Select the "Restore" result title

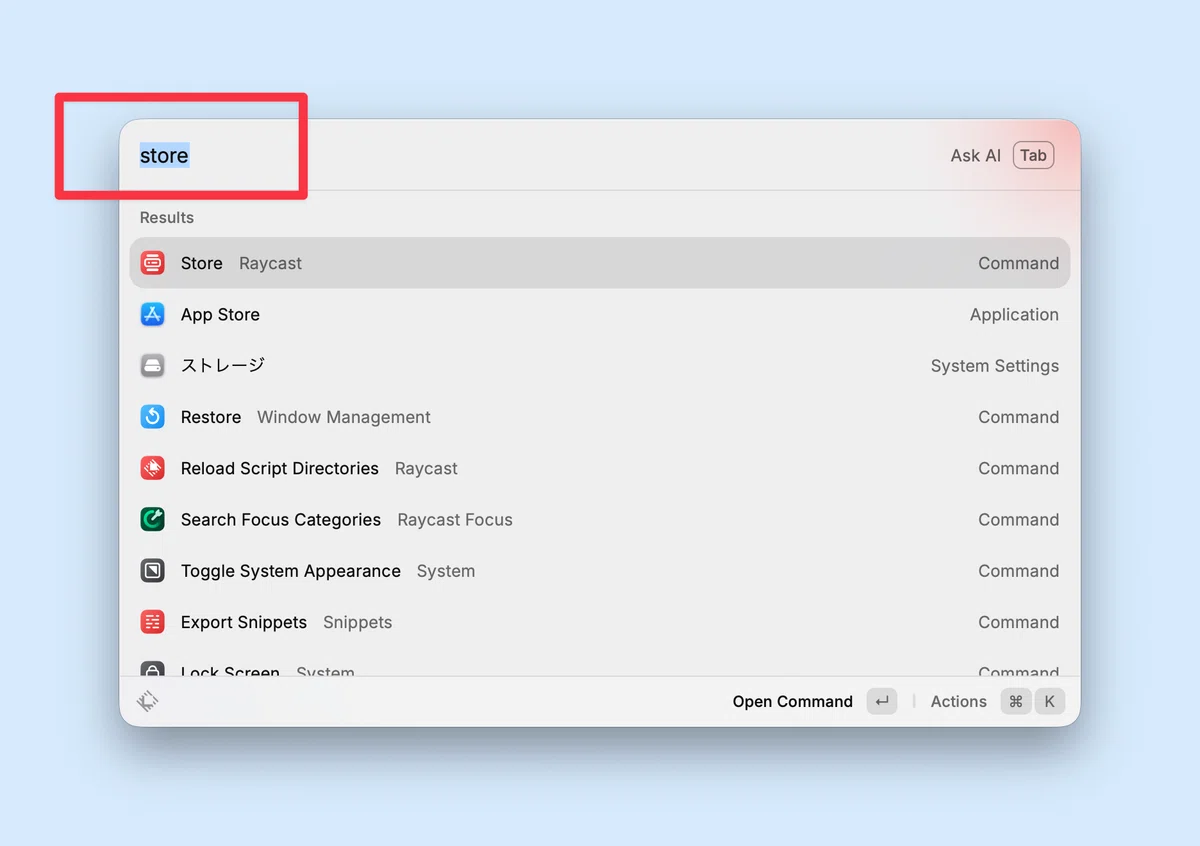[211, 417]
